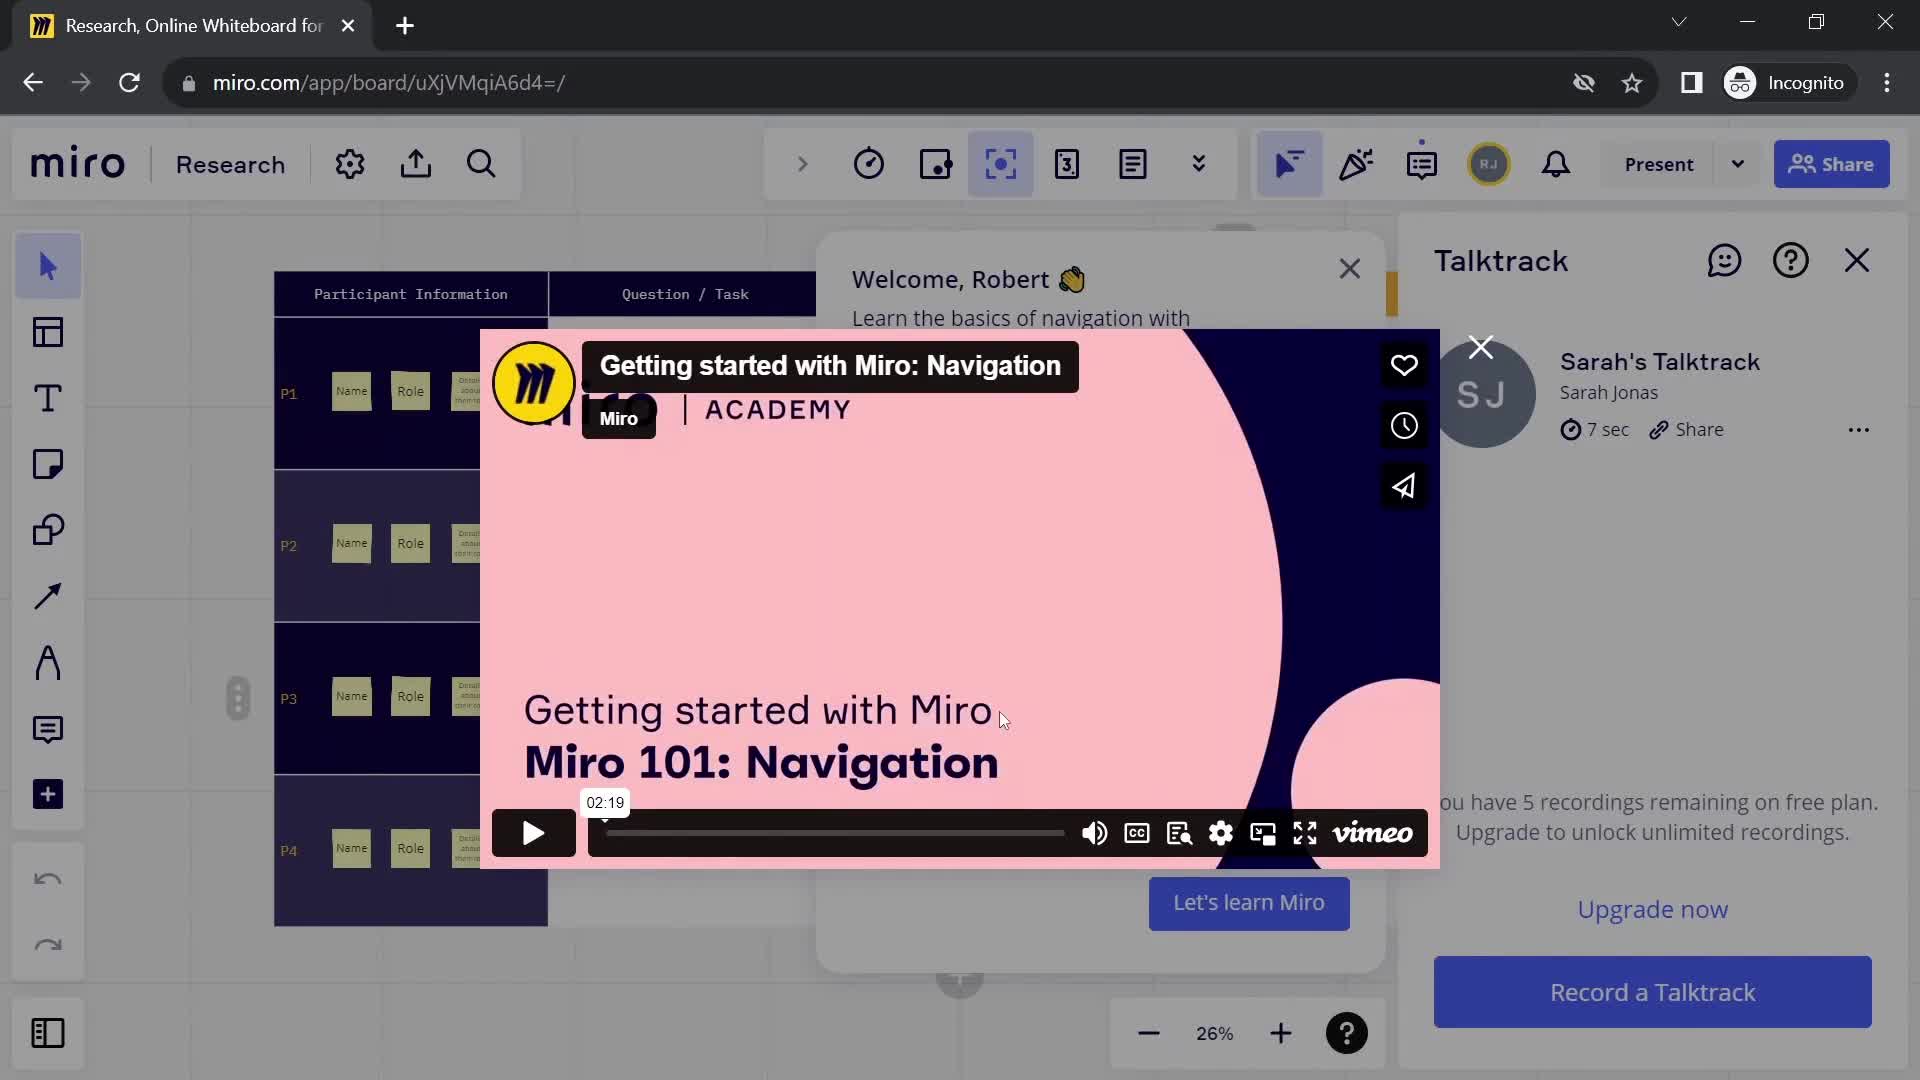
Task: Click the Let's learn Miro button
Action: (1249, 902)
